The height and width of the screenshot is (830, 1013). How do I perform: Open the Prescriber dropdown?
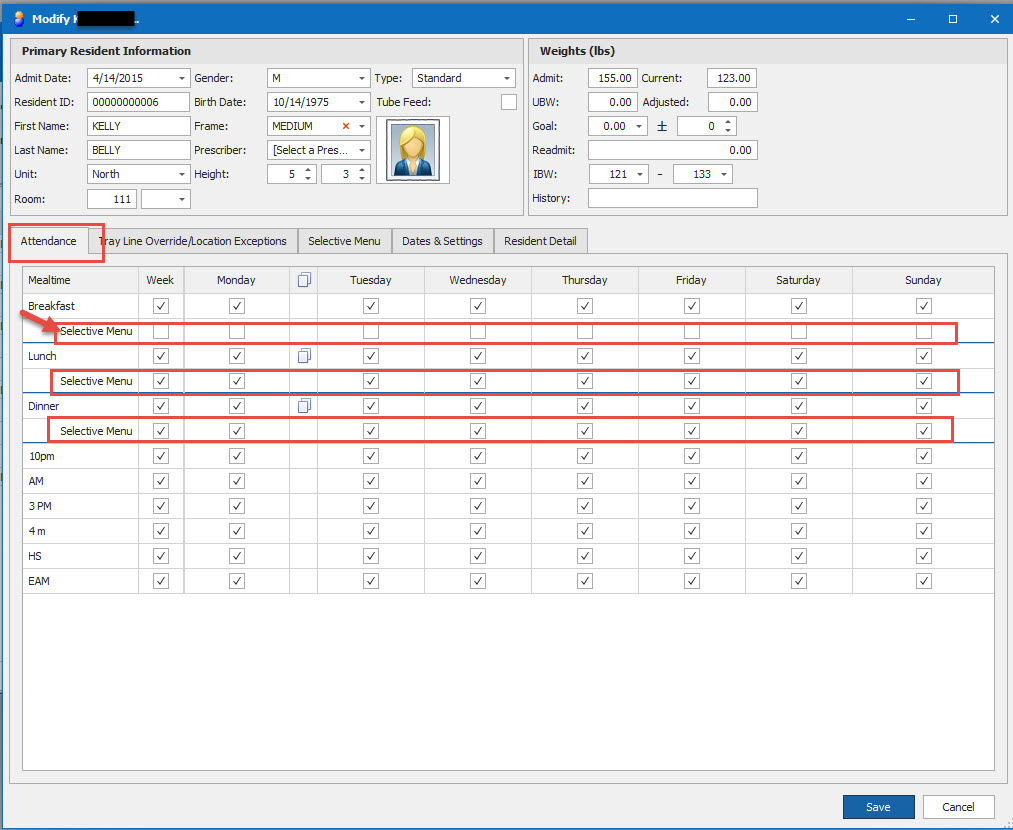coord(362,150)
